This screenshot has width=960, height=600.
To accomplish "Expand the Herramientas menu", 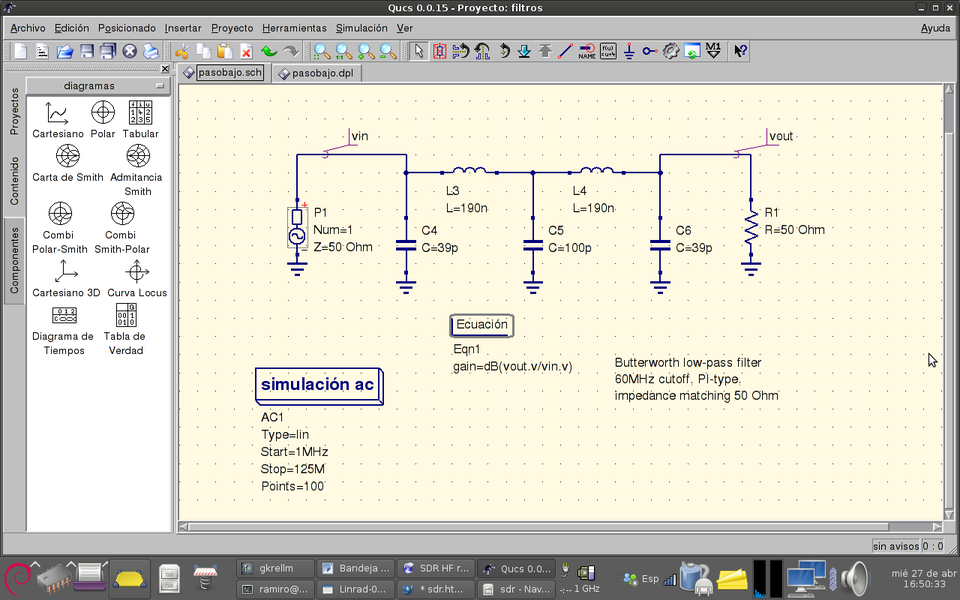I will pos(294,28).
